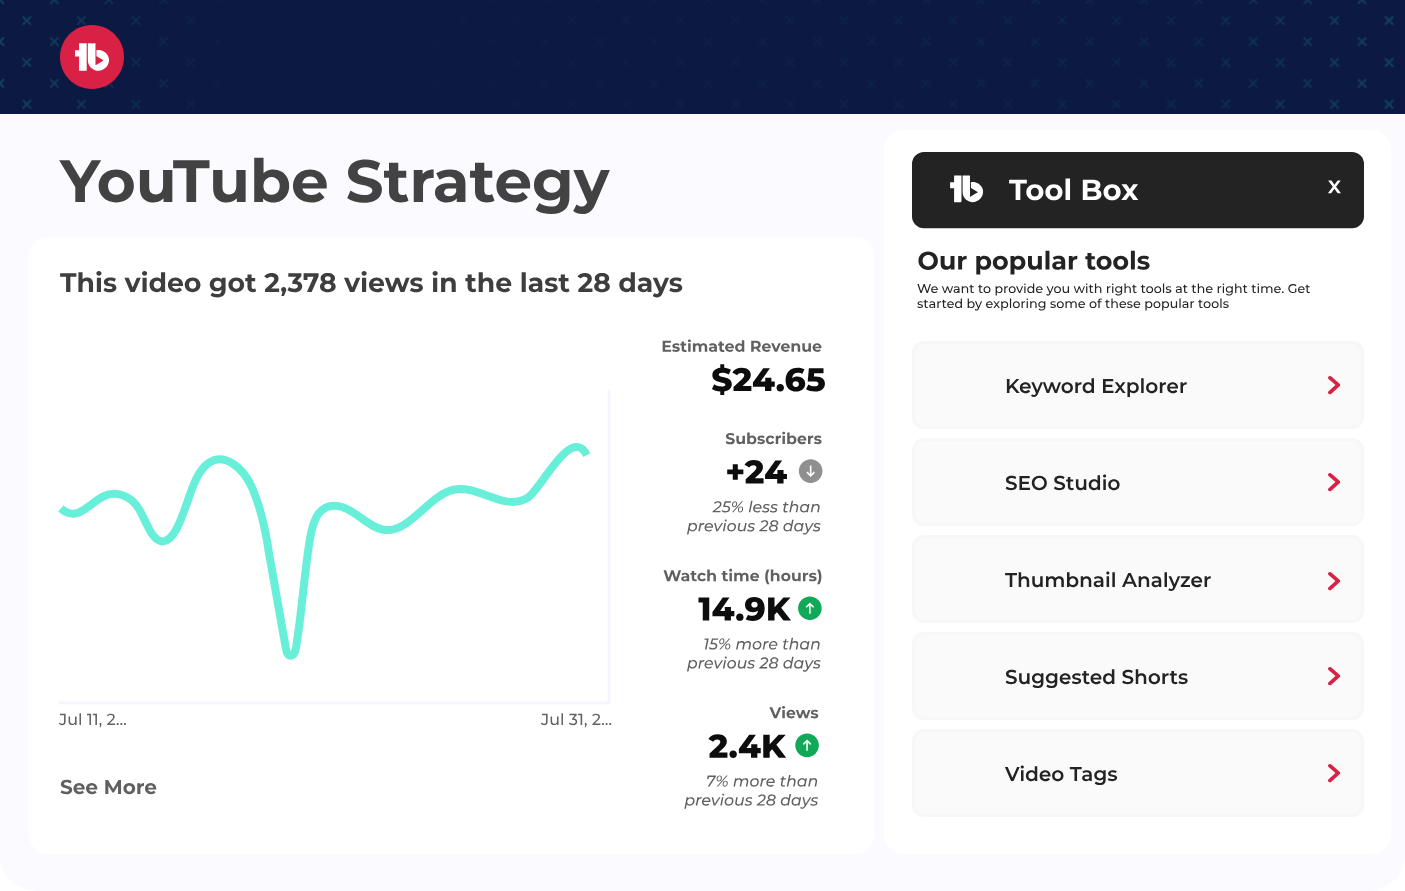Launch the Thumbnail Analyzer tool
The width and height of the screenshot is (1405, 891).
point(1108,580)
